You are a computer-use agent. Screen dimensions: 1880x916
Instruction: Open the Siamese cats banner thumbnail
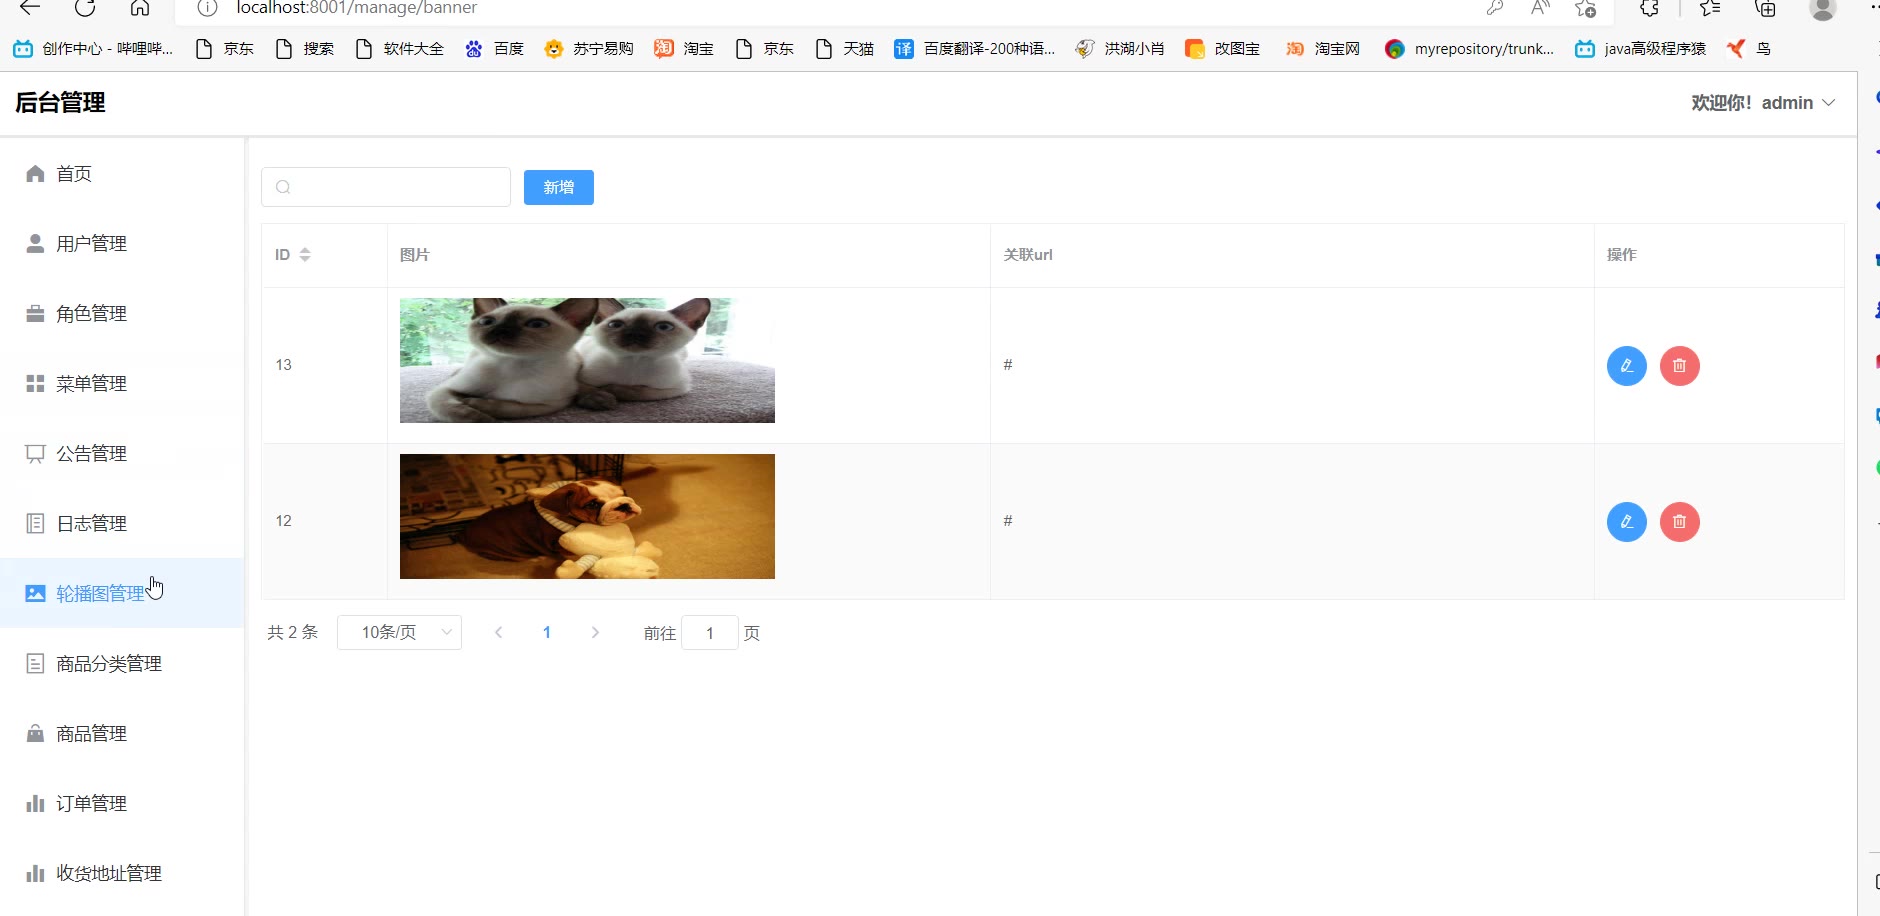pos(587,360)
